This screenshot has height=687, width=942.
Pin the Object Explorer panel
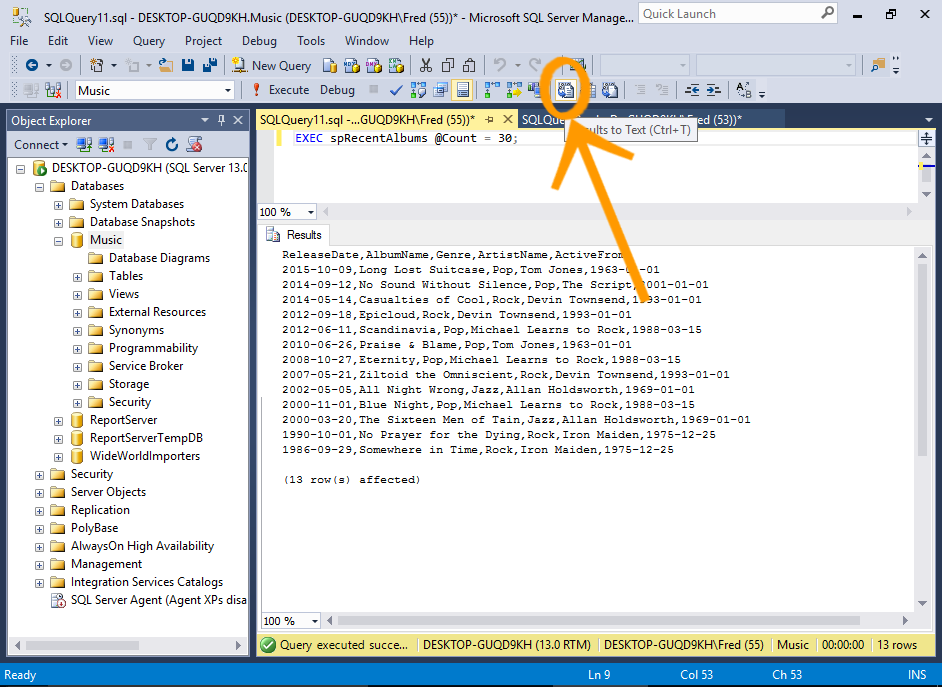[221, 120]
